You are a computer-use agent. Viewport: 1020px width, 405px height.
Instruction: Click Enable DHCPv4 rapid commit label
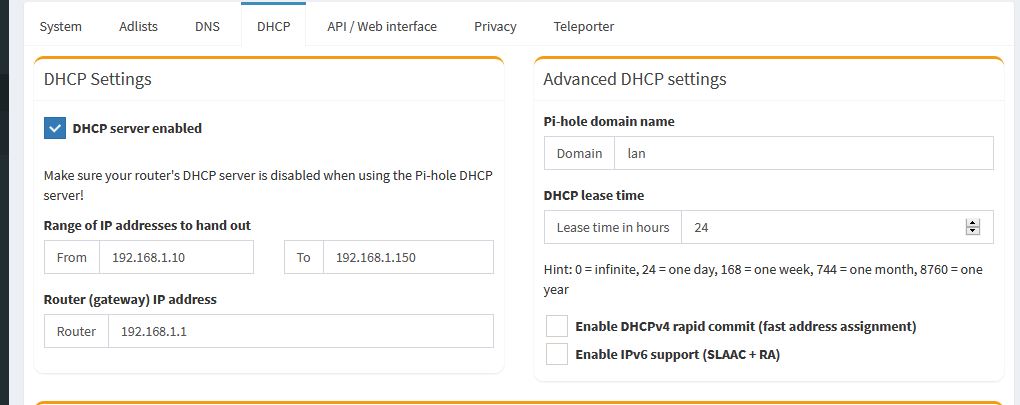coord(745,326)
